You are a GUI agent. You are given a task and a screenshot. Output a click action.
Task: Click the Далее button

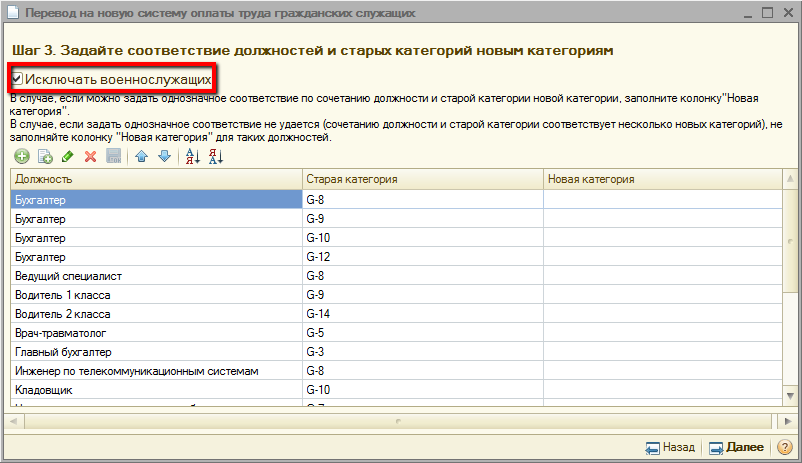(x=736, y=447)
